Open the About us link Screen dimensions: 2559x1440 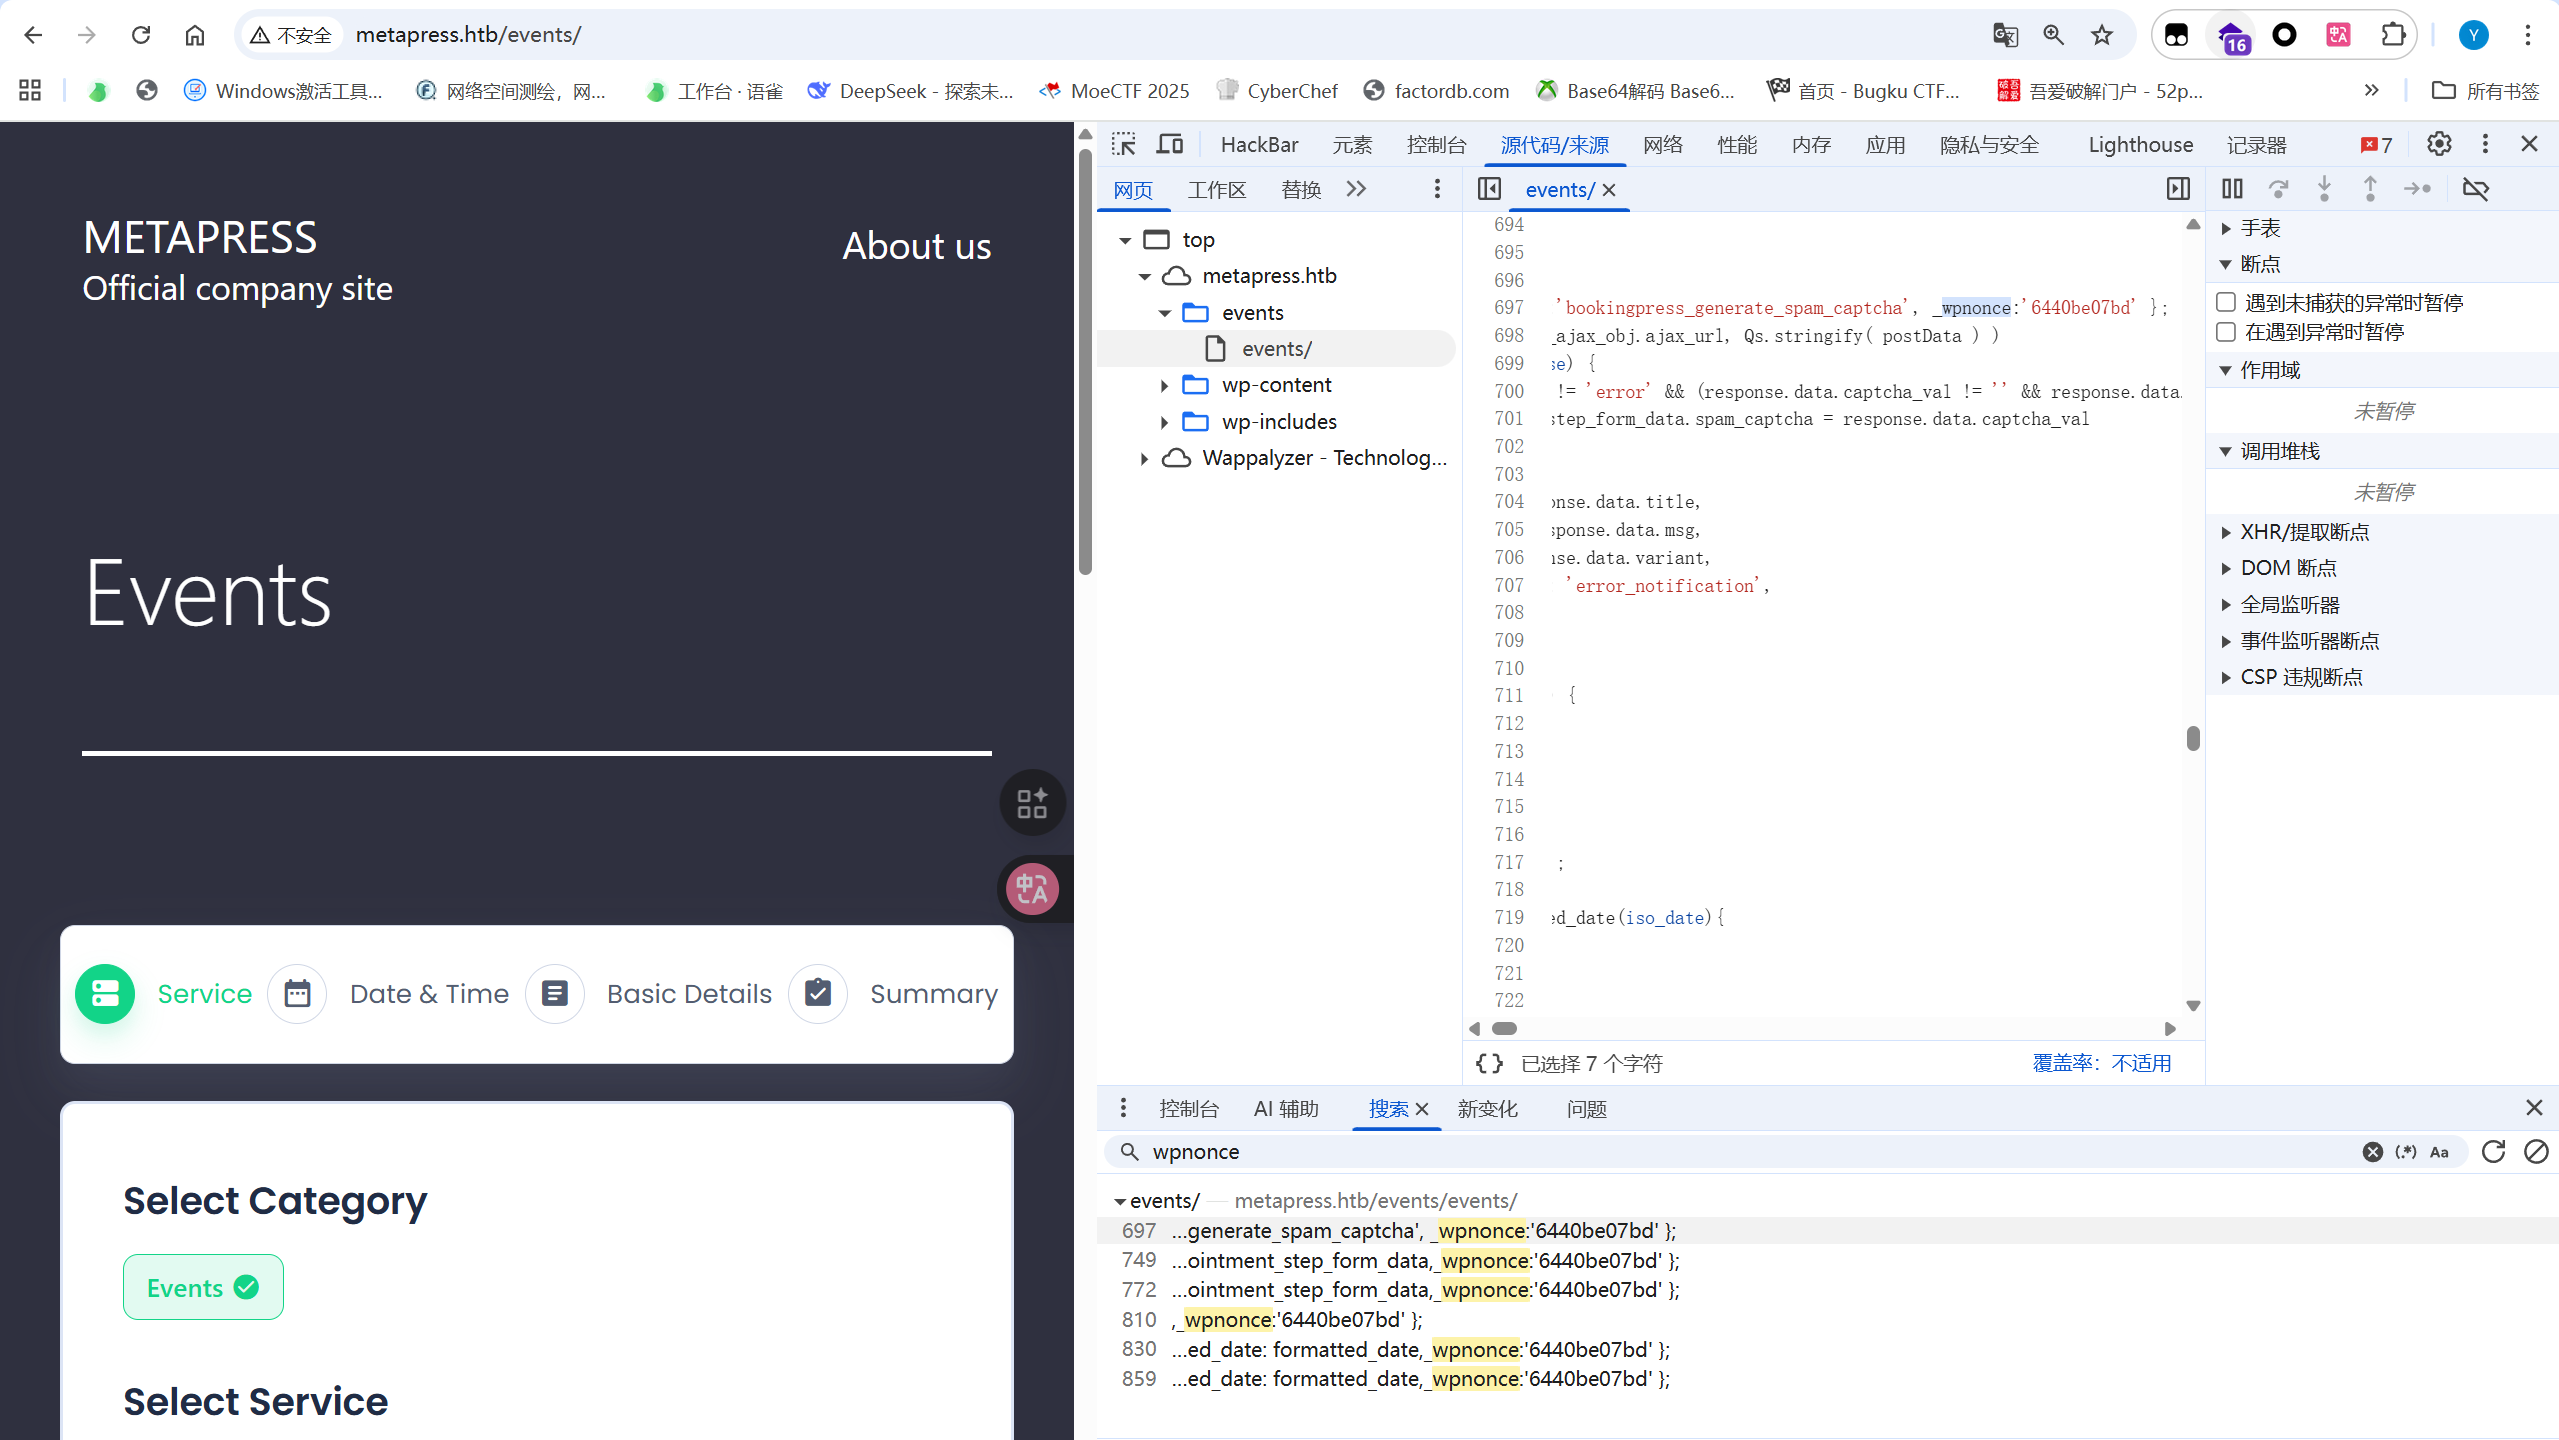point(916,246)
